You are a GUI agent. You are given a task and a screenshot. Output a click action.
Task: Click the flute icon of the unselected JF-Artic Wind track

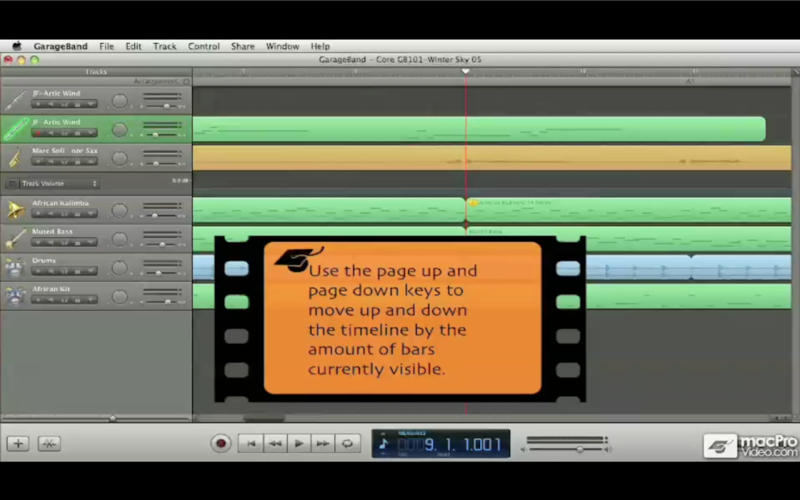pyautogui.click(x=15, y=101)
